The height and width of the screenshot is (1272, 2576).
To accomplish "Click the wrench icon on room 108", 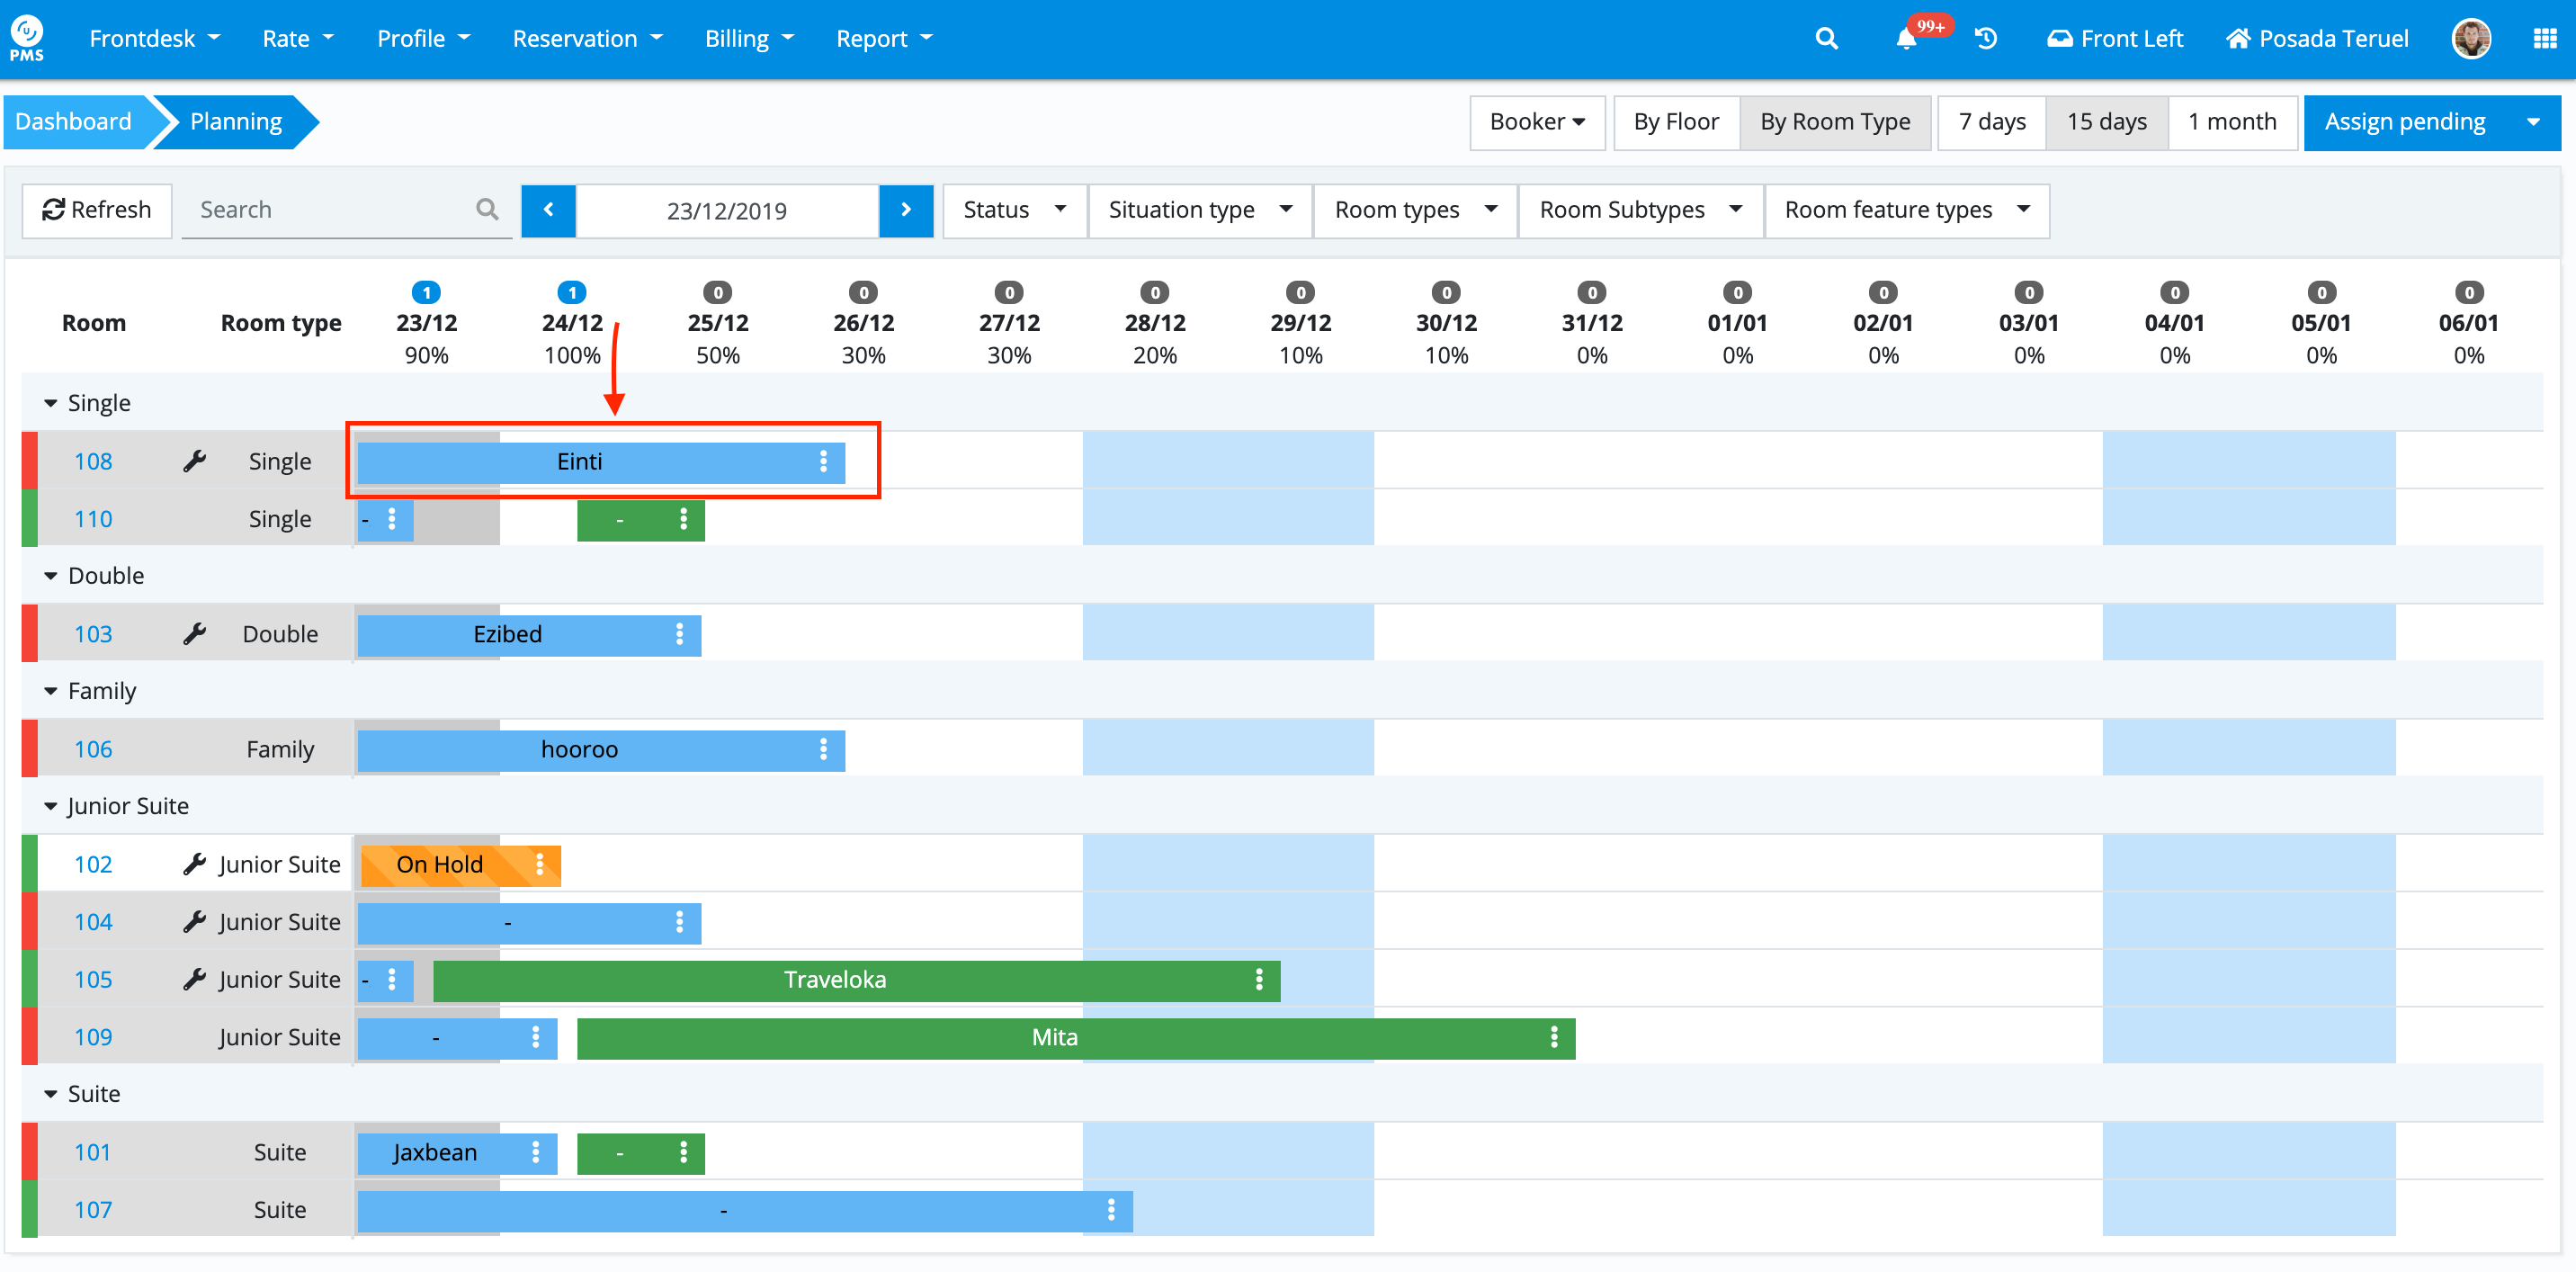I will (194, 461).
